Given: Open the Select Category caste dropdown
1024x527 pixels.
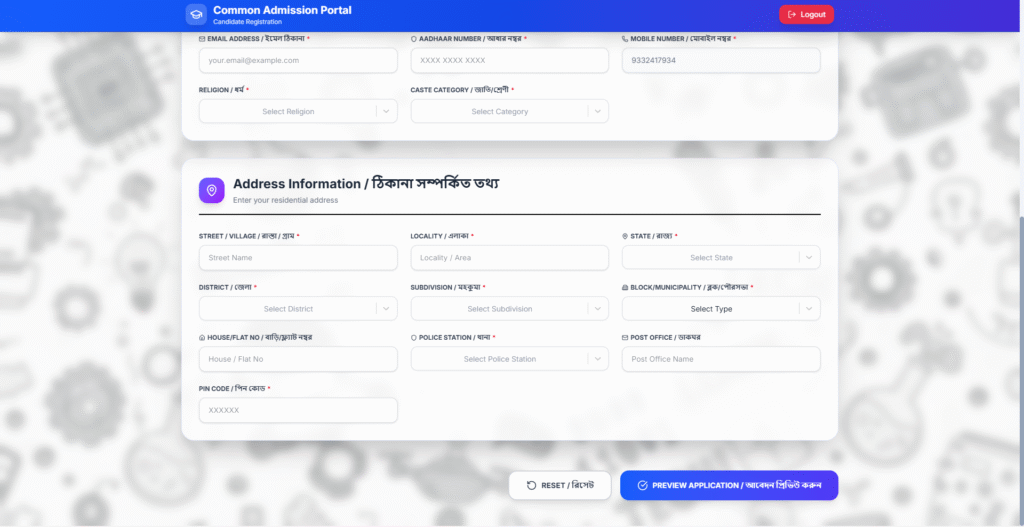Looking at the screenshot, I should click(509, 112).
